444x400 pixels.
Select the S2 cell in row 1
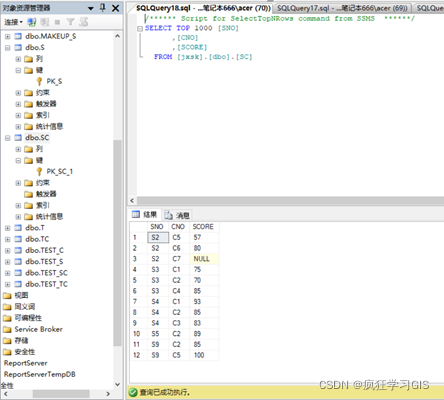(158, 237)
